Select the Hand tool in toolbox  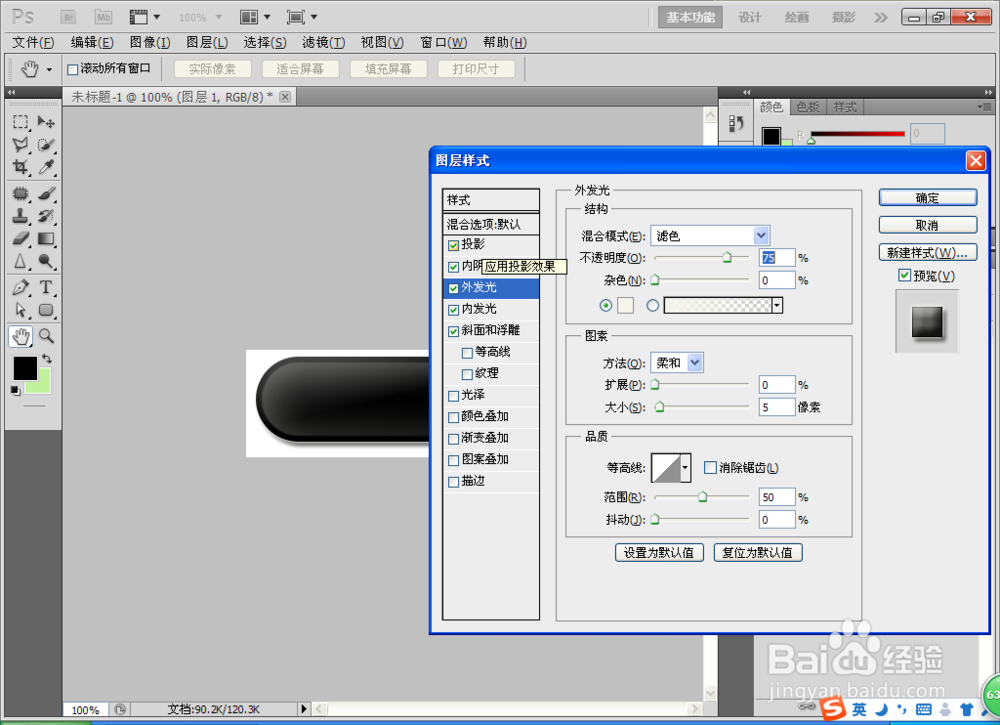coord(20,336)
